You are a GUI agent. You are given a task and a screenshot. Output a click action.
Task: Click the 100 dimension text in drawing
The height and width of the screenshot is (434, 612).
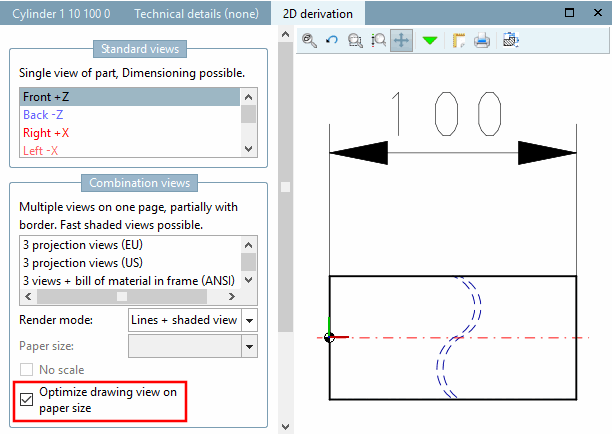[x=447, y=114]
